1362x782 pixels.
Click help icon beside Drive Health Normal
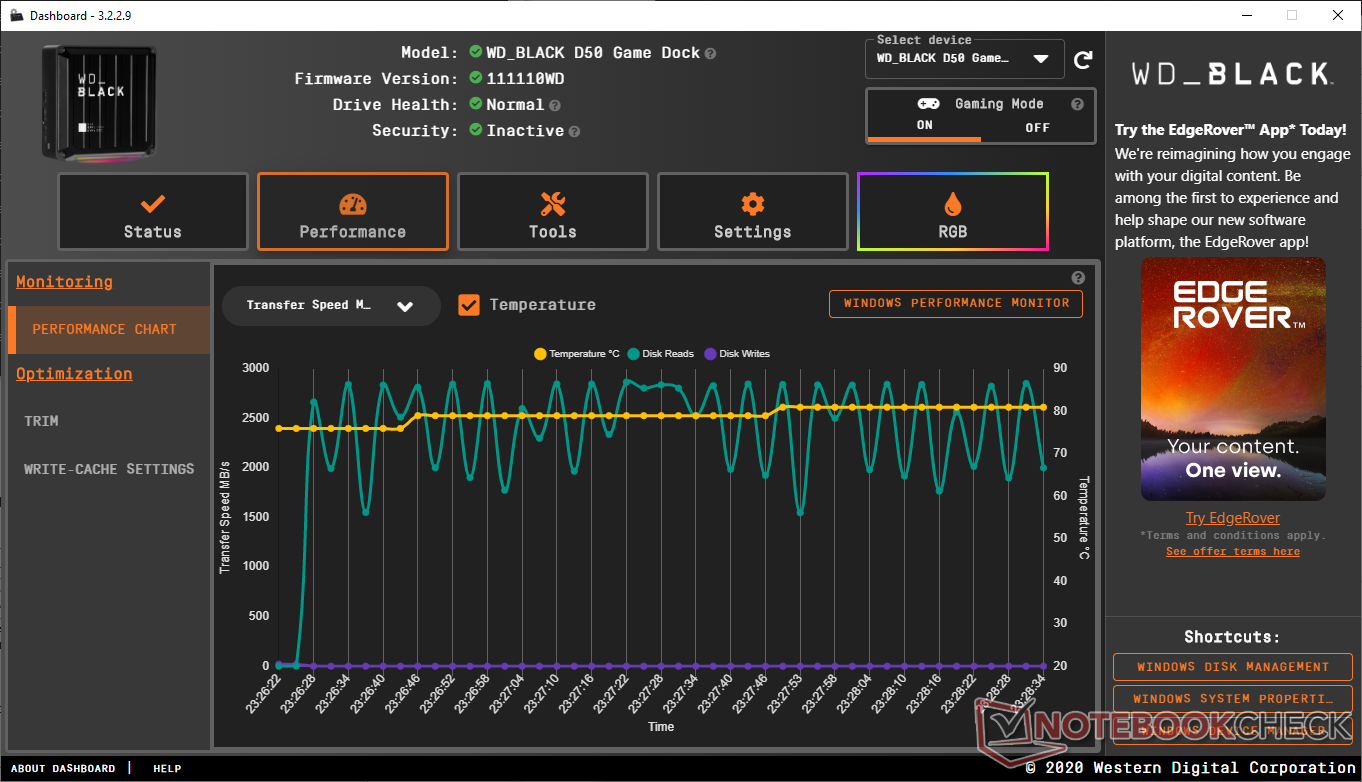click(554, 105)
